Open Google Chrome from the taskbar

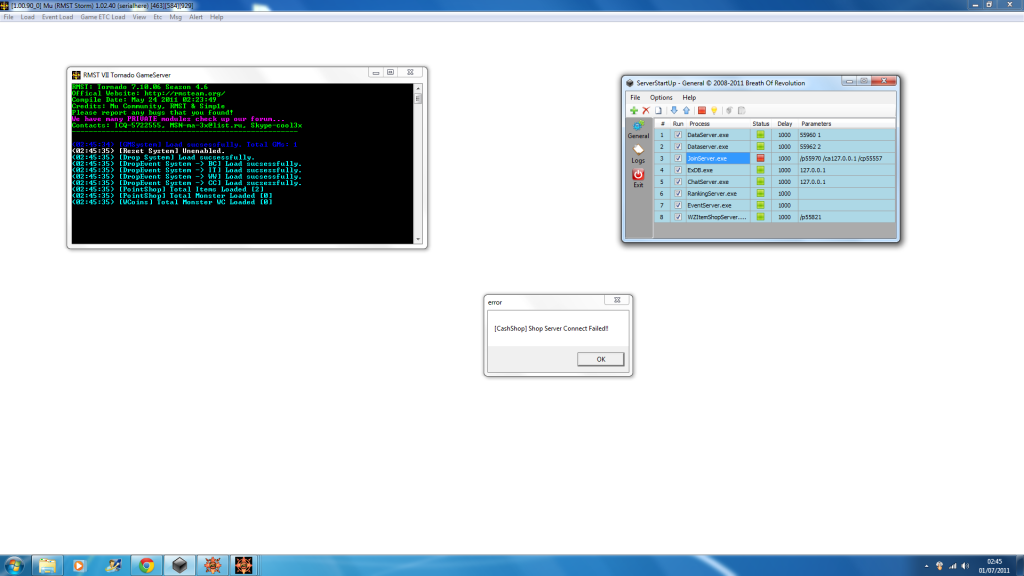click(x=146, y=565)
